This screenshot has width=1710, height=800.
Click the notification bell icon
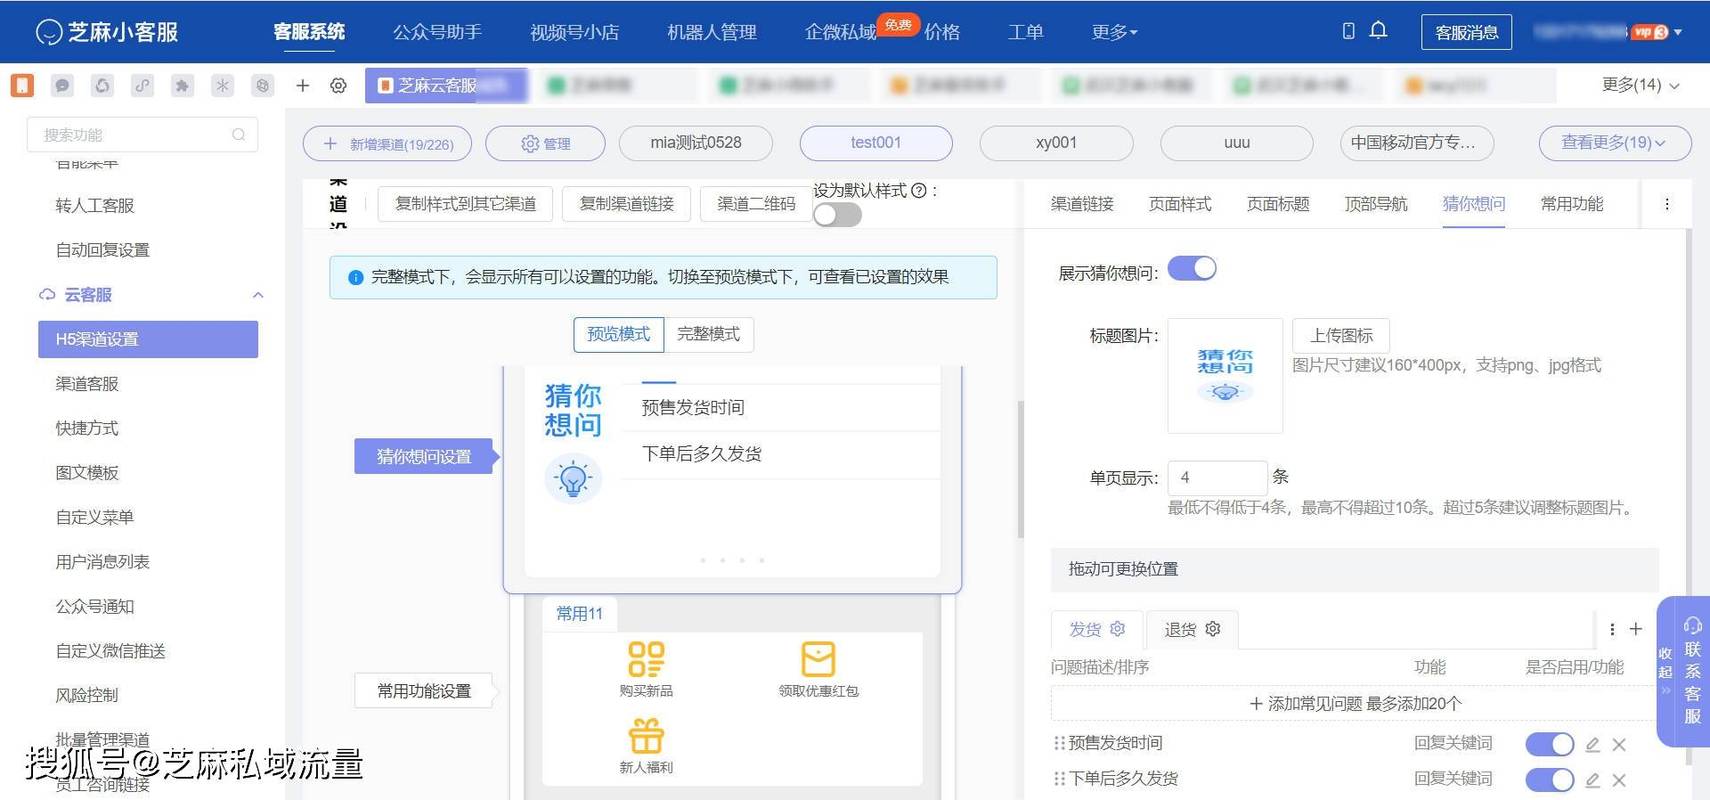pyautogui.click(x=1378, y=30)
